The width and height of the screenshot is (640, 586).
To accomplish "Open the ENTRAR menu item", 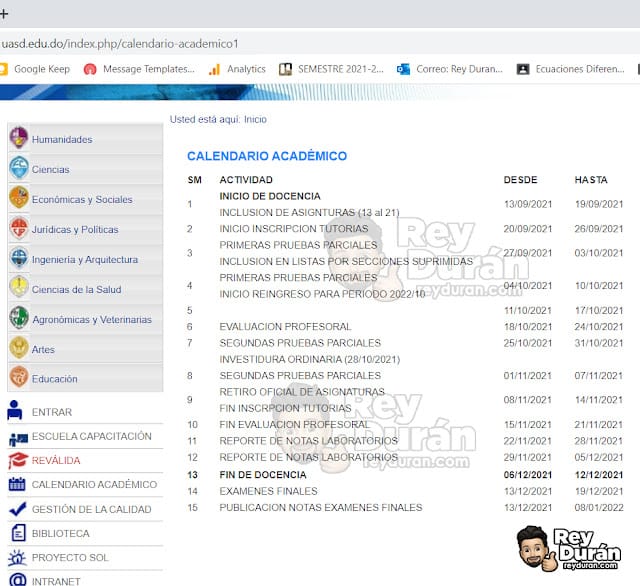I will pos(52,412).
